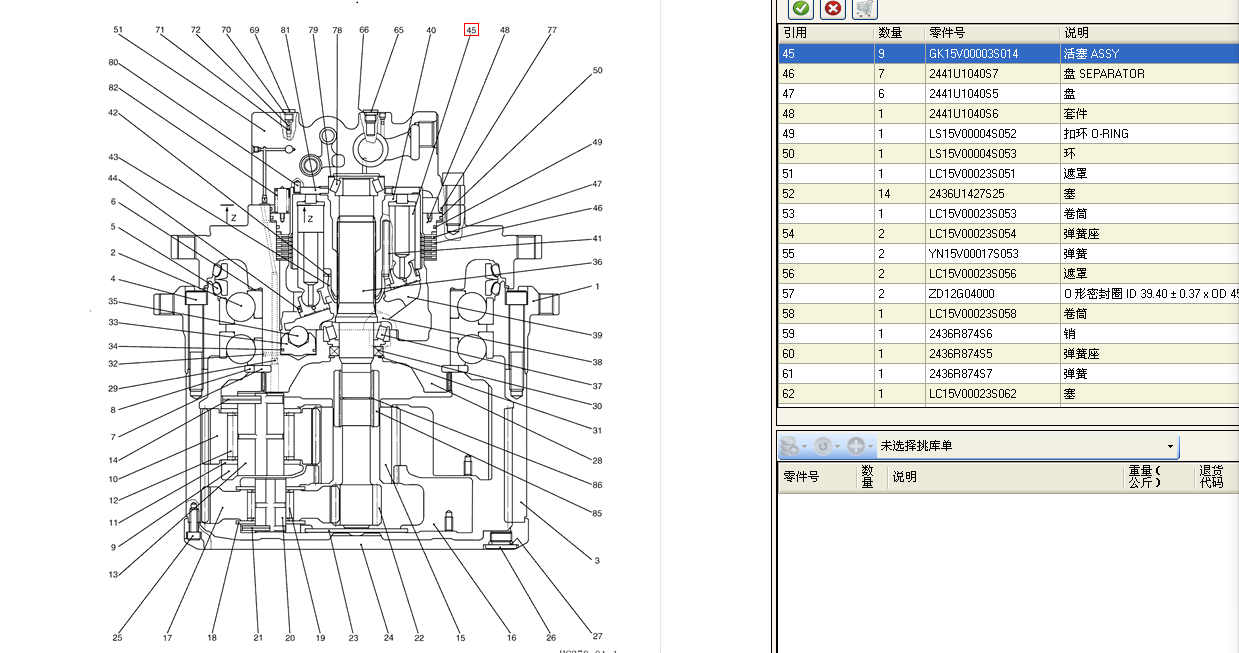Screen dimensions: 1239x653
Task: Select part number LC15V00023S051
Action: pyautogui.click(x=972, y=174)
